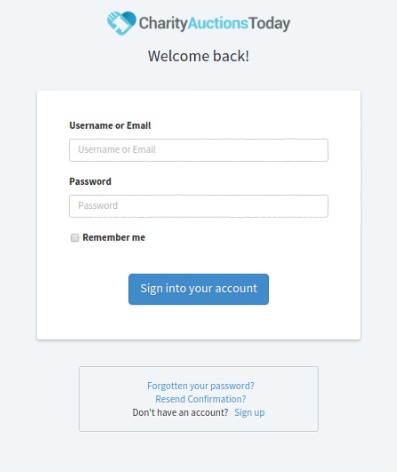This screenshot has height=472, width=397.
Task: Click the "Charity" word in the logo
Action: 163,24
